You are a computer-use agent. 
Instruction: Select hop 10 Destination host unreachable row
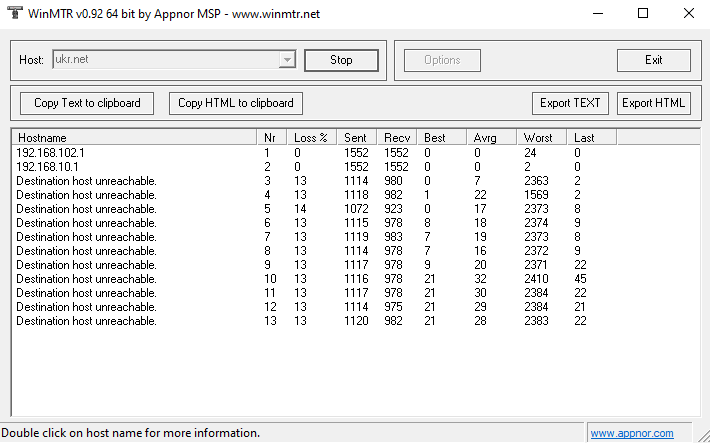(x=87, y=279)
